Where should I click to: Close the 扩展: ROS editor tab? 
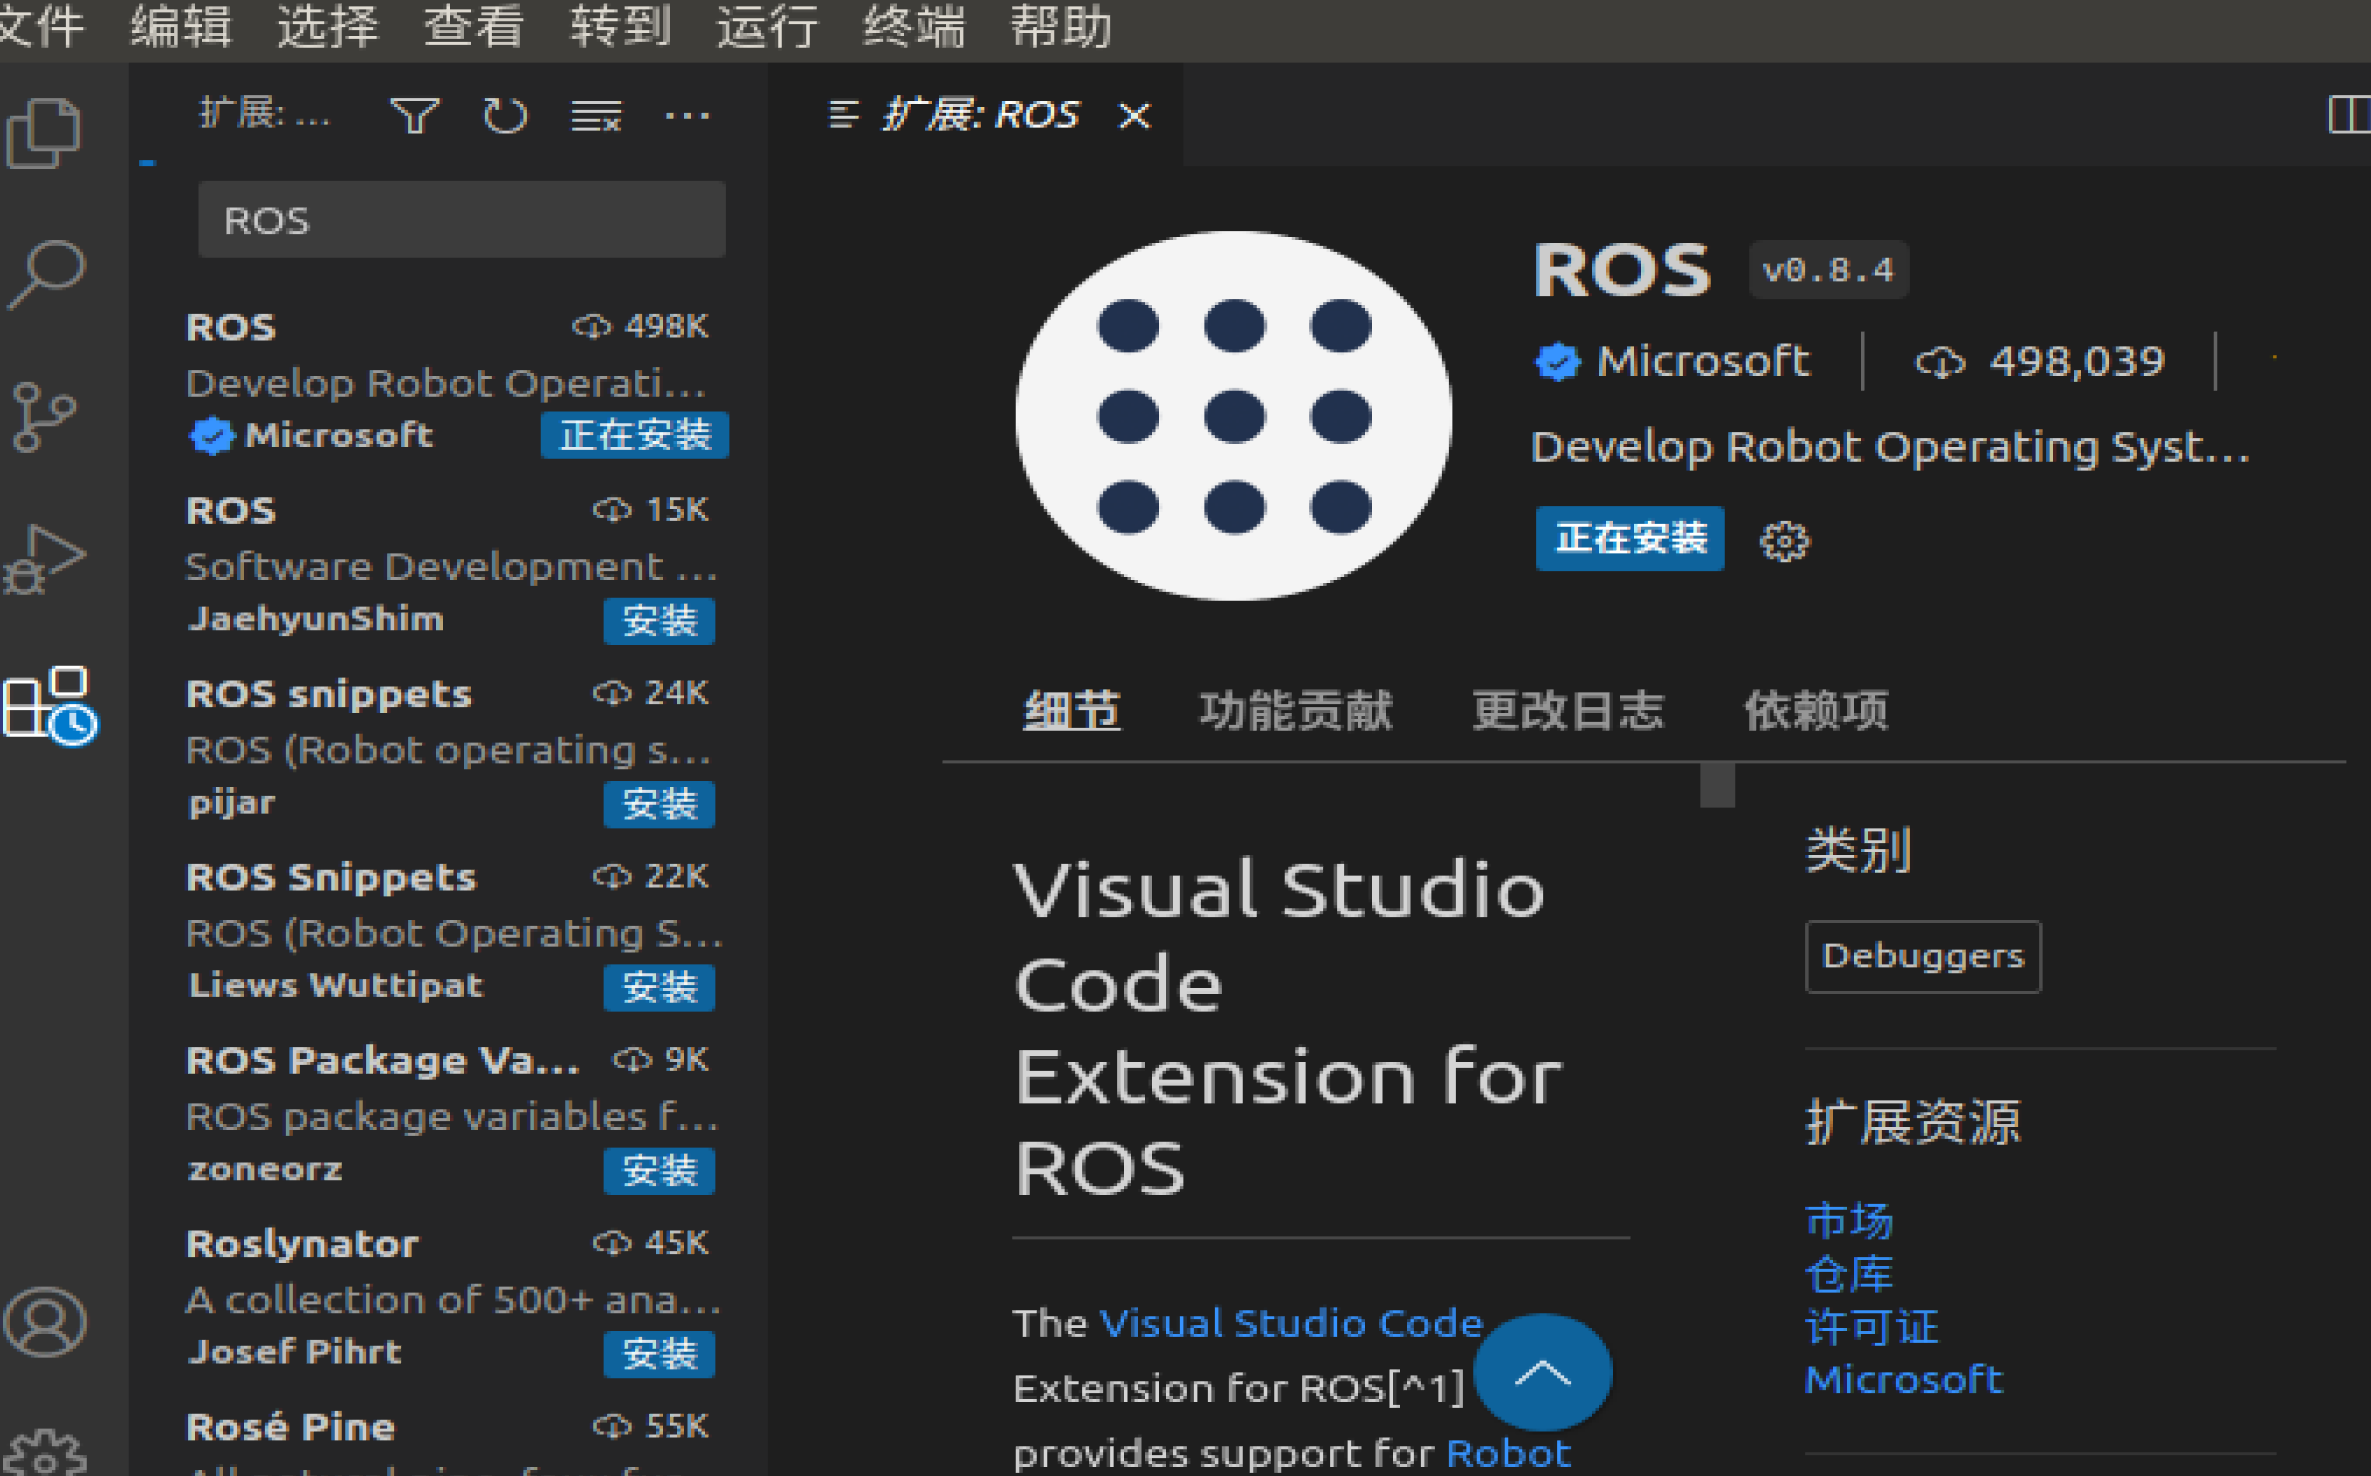(x=1134, y=116)
